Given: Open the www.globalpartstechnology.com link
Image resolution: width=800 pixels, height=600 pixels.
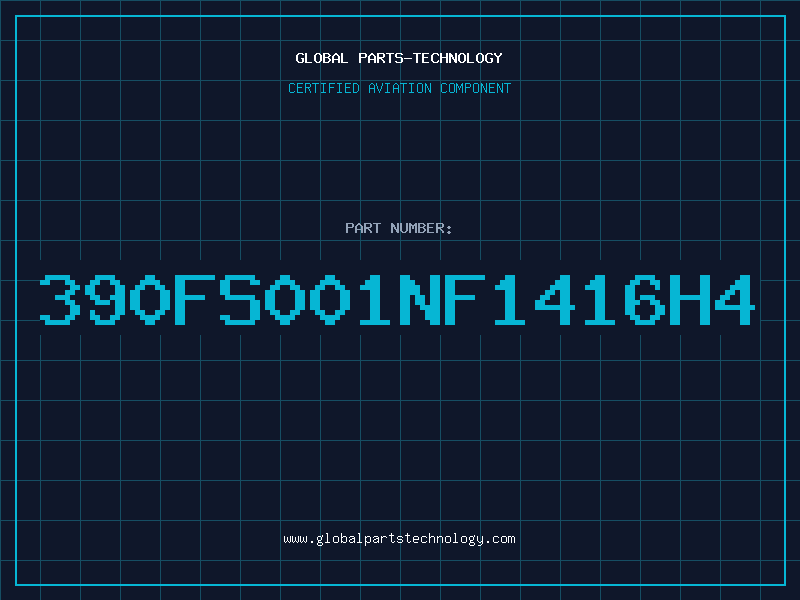Looking at the screenshot, I should coord(399,539).
